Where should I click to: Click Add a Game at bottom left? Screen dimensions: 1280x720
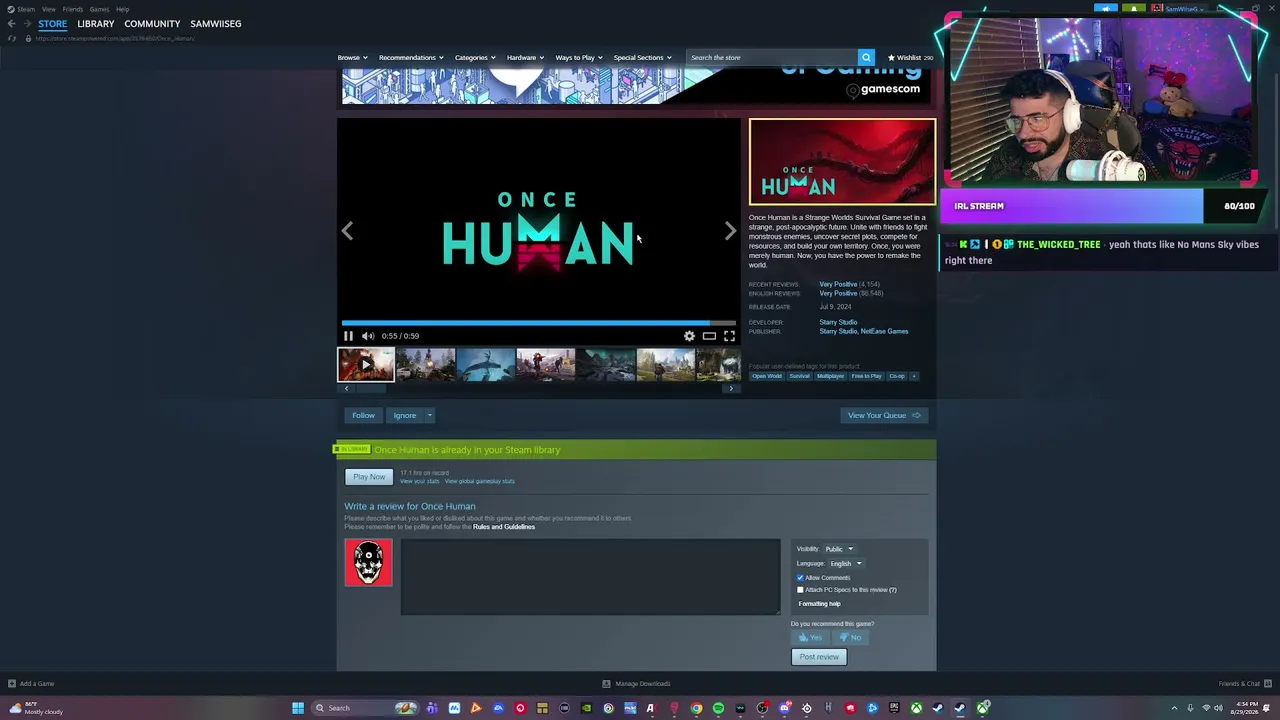(31, 684)
